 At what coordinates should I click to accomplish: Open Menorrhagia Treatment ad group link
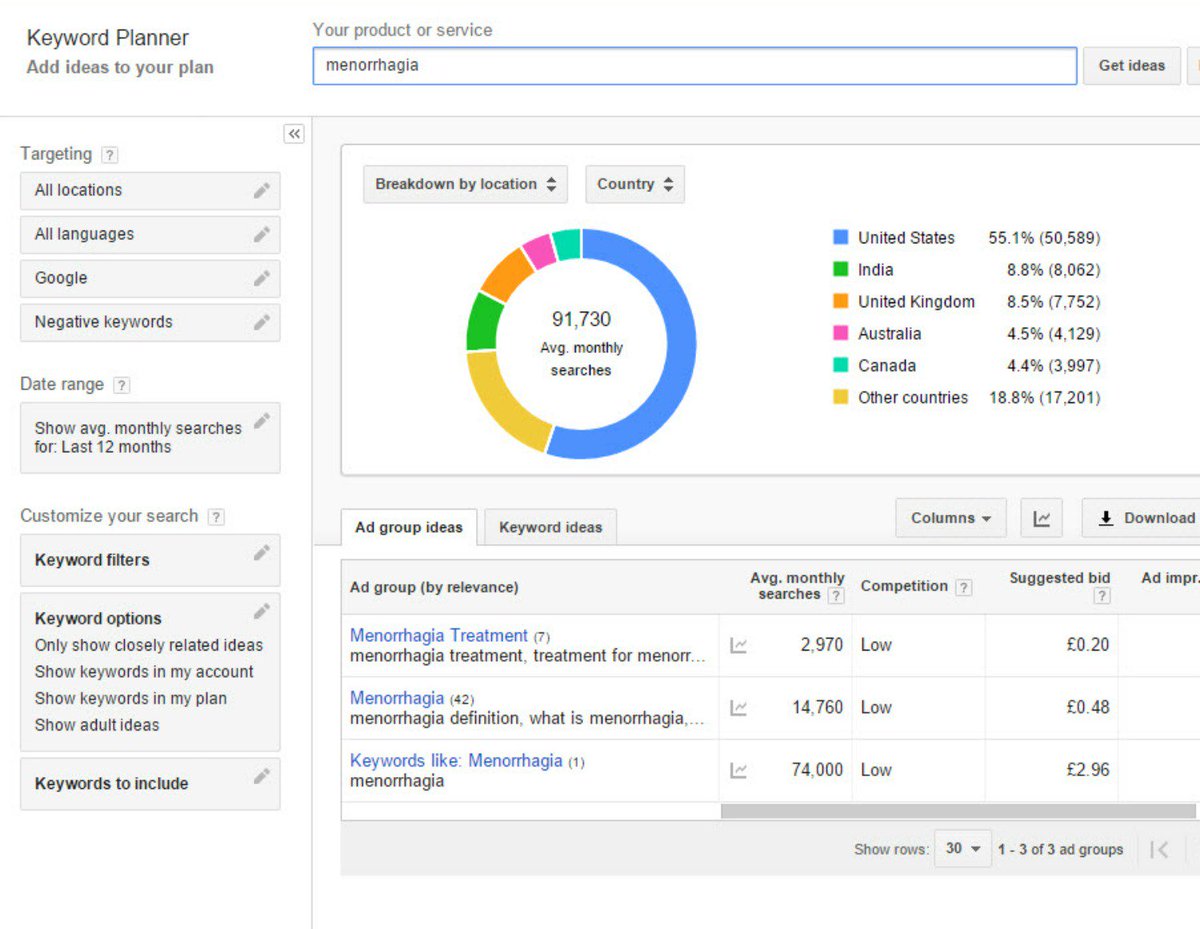point(439,636)
